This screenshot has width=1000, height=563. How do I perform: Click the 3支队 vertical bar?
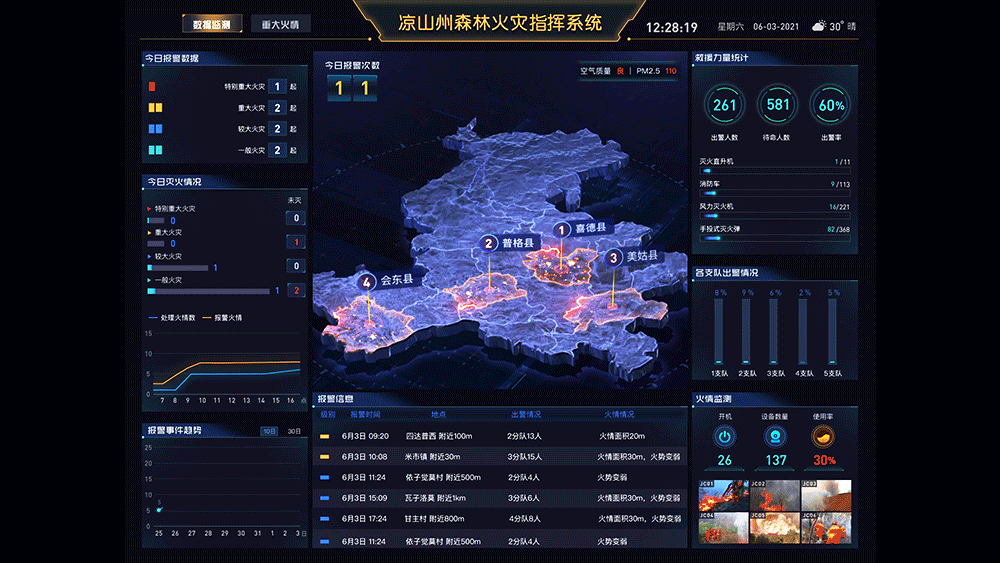[774, 332]
